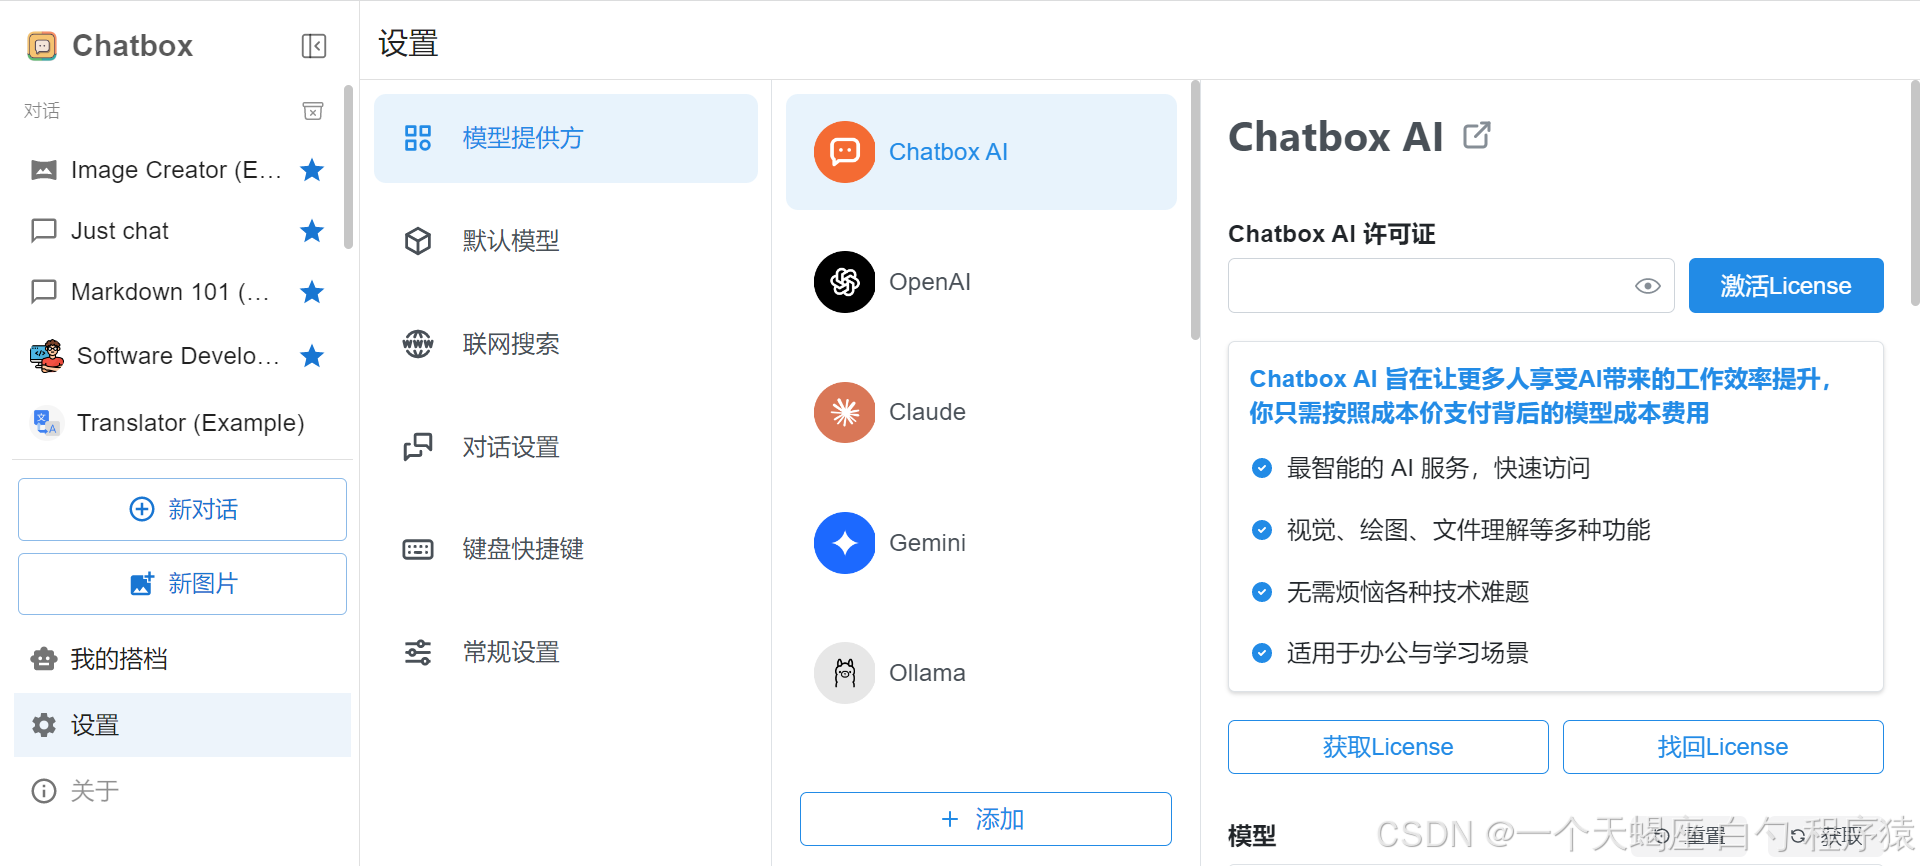Click the Claude starburst logo
Image resolution: width=1920 pixels, height=866 pixels.
[x=845, y=412]
